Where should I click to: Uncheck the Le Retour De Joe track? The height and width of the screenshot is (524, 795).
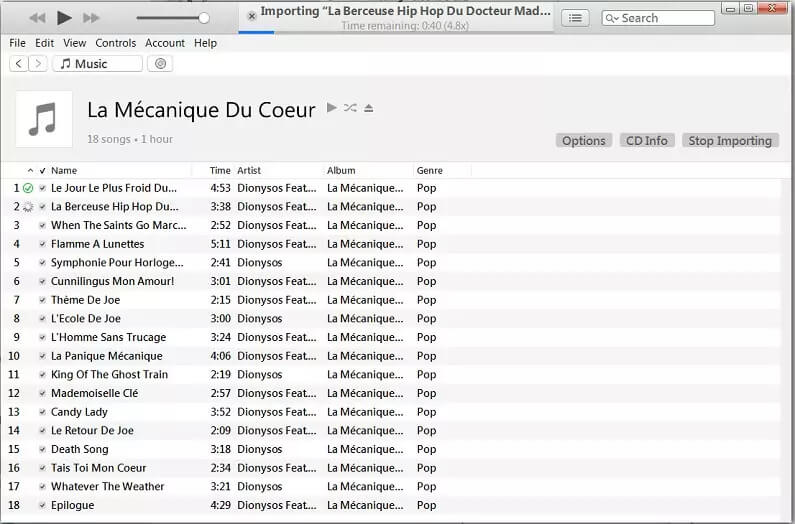click(43, 431)
